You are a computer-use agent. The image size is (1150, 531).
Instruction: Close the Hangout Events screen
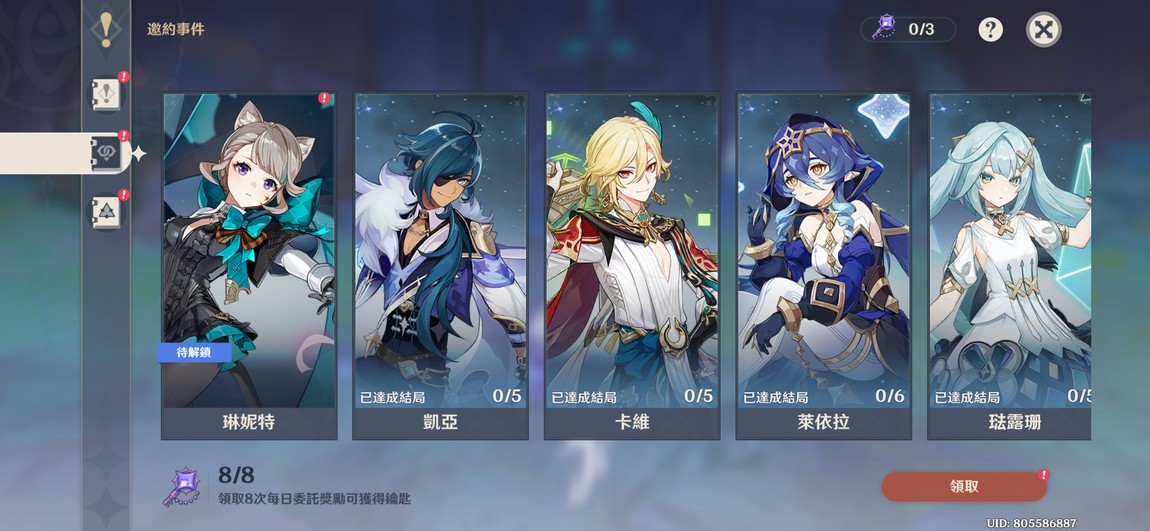[1043, 30]
